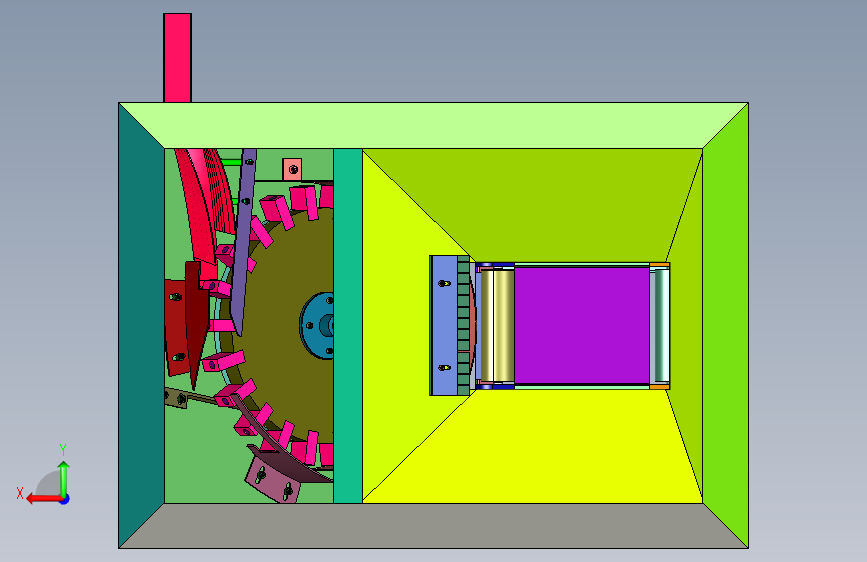This screenshot has height=562, width=867.
Task: Select the blue hub at the disc center
Action: pyautogui.click(x=317, y=326)
